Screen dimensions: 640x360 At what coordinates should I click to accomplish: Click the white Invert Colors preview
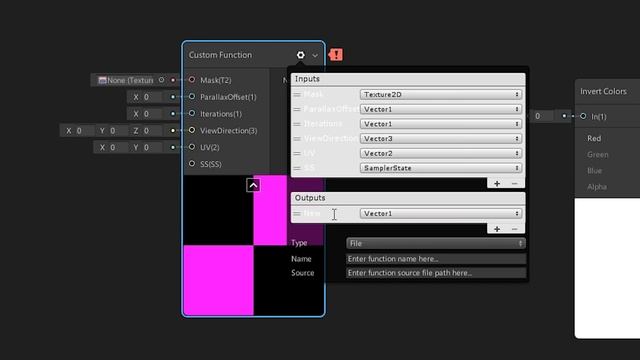607,268
